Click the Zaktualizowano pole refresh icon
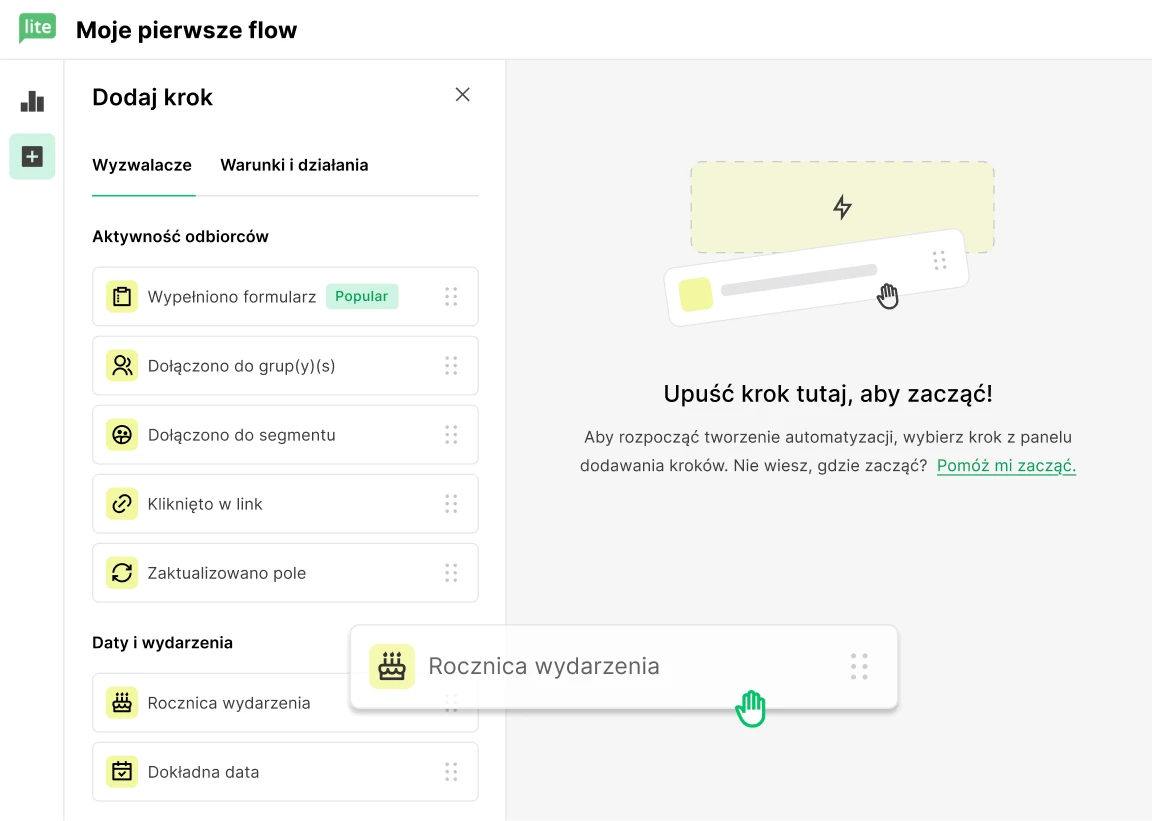This screenshot has width=1152, height=821. click(122, 573)
